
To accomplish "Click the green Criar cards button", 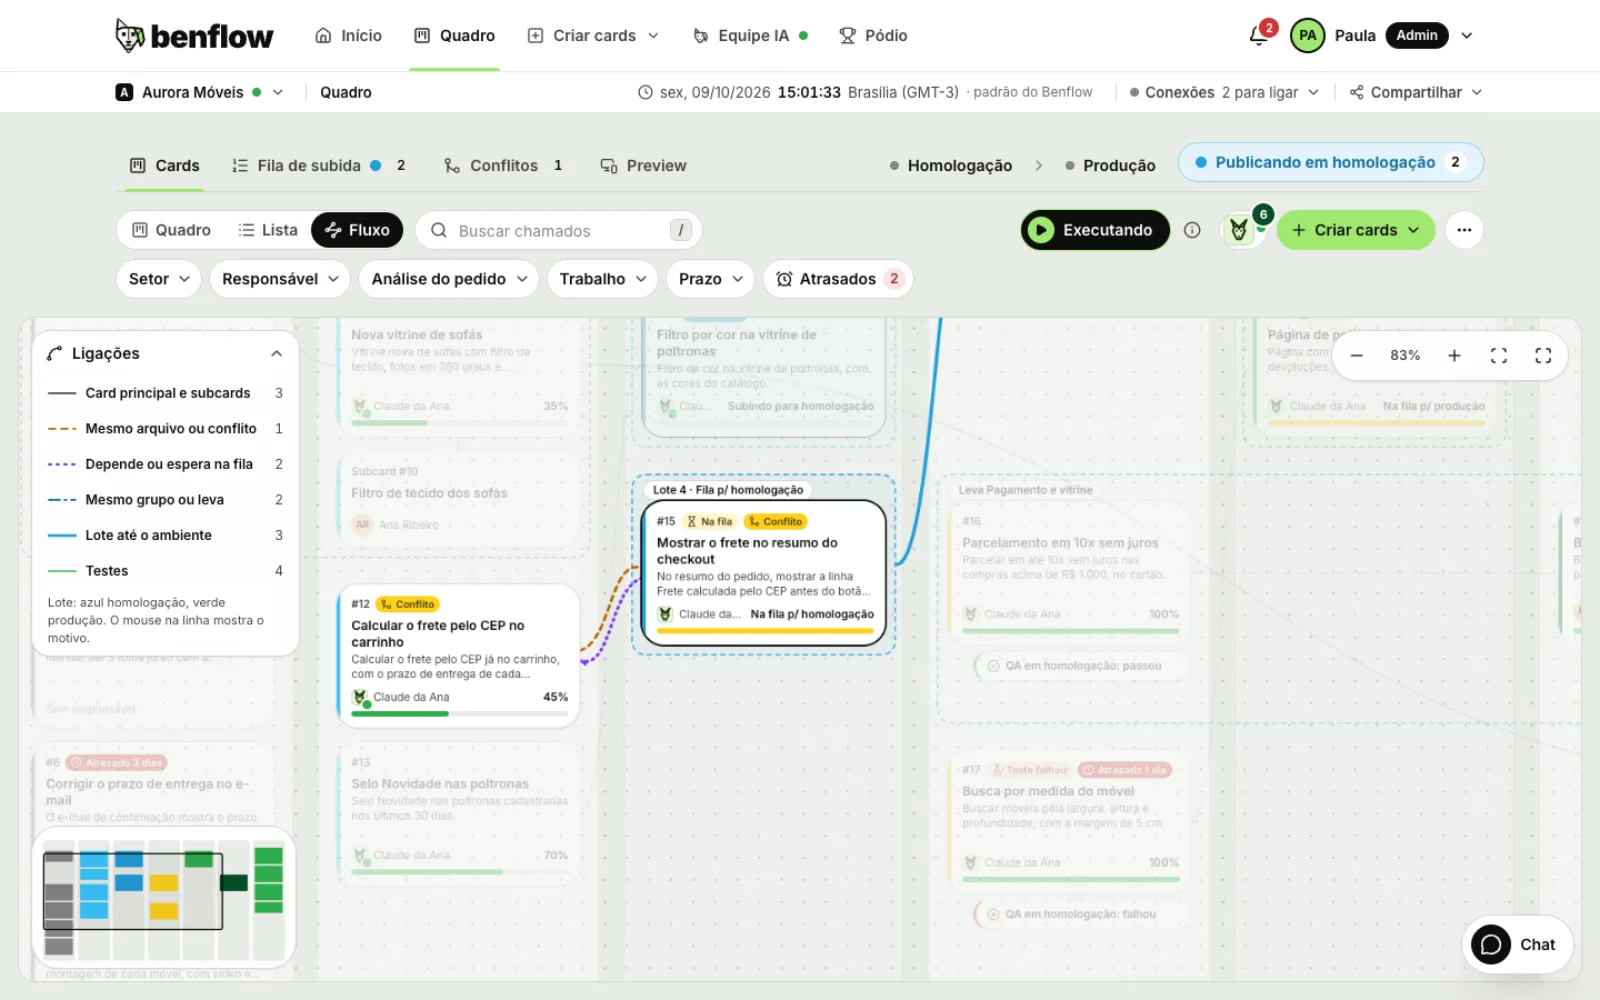I will 1355,230.
